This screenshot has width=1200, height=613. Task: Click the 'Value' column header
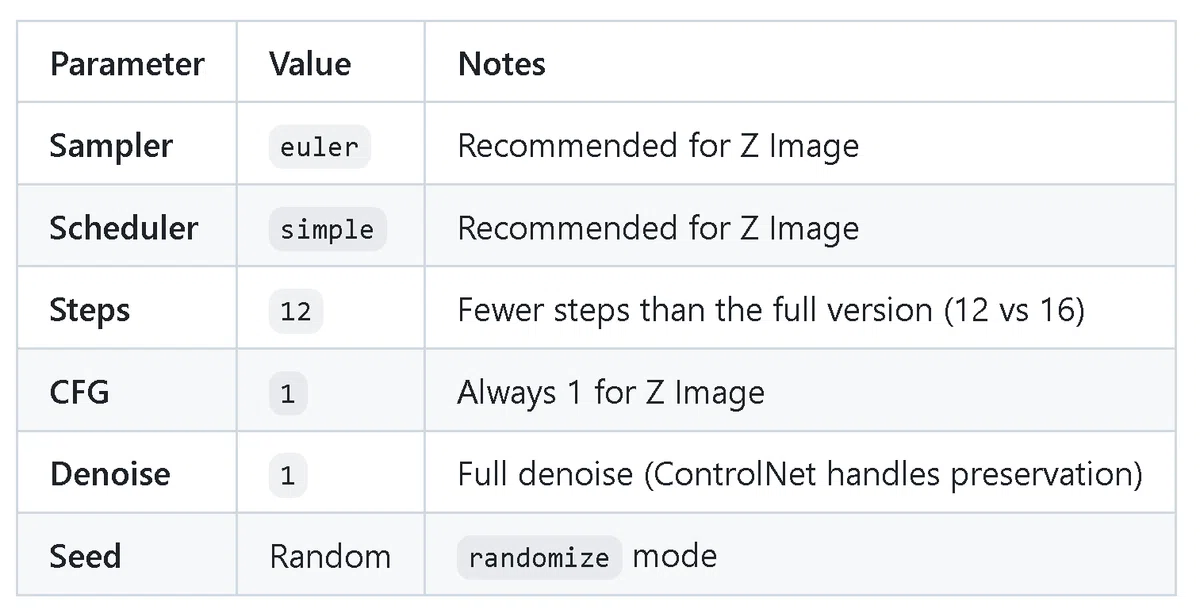point(310,64)
